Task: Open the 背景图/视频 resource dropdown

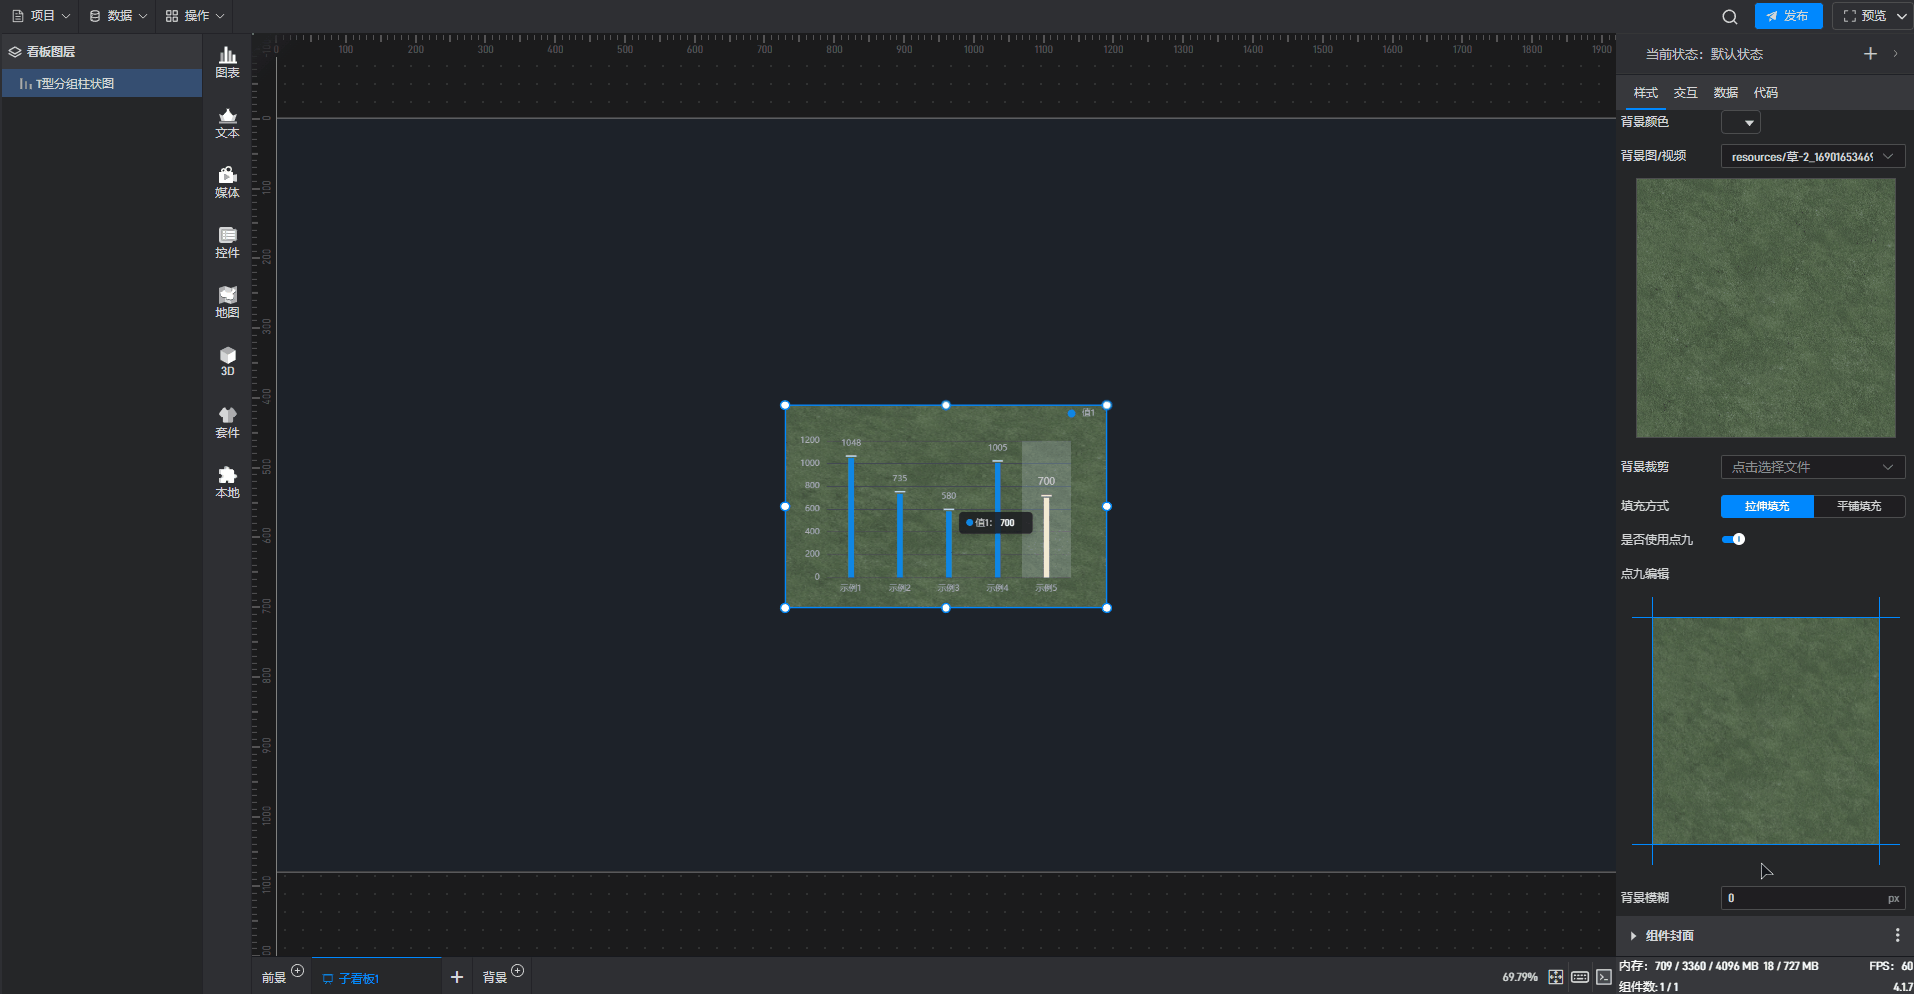Action: 1812,156
